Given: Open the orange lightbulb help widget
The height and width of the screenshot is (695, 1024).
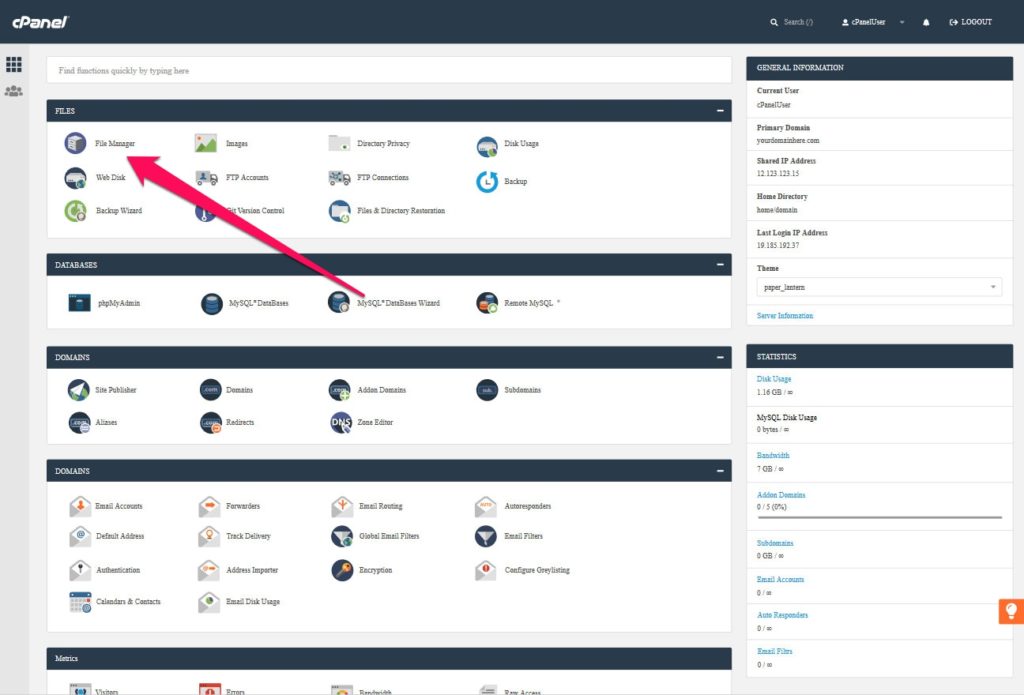Looking at the screenshot, I should point(1010,611).
